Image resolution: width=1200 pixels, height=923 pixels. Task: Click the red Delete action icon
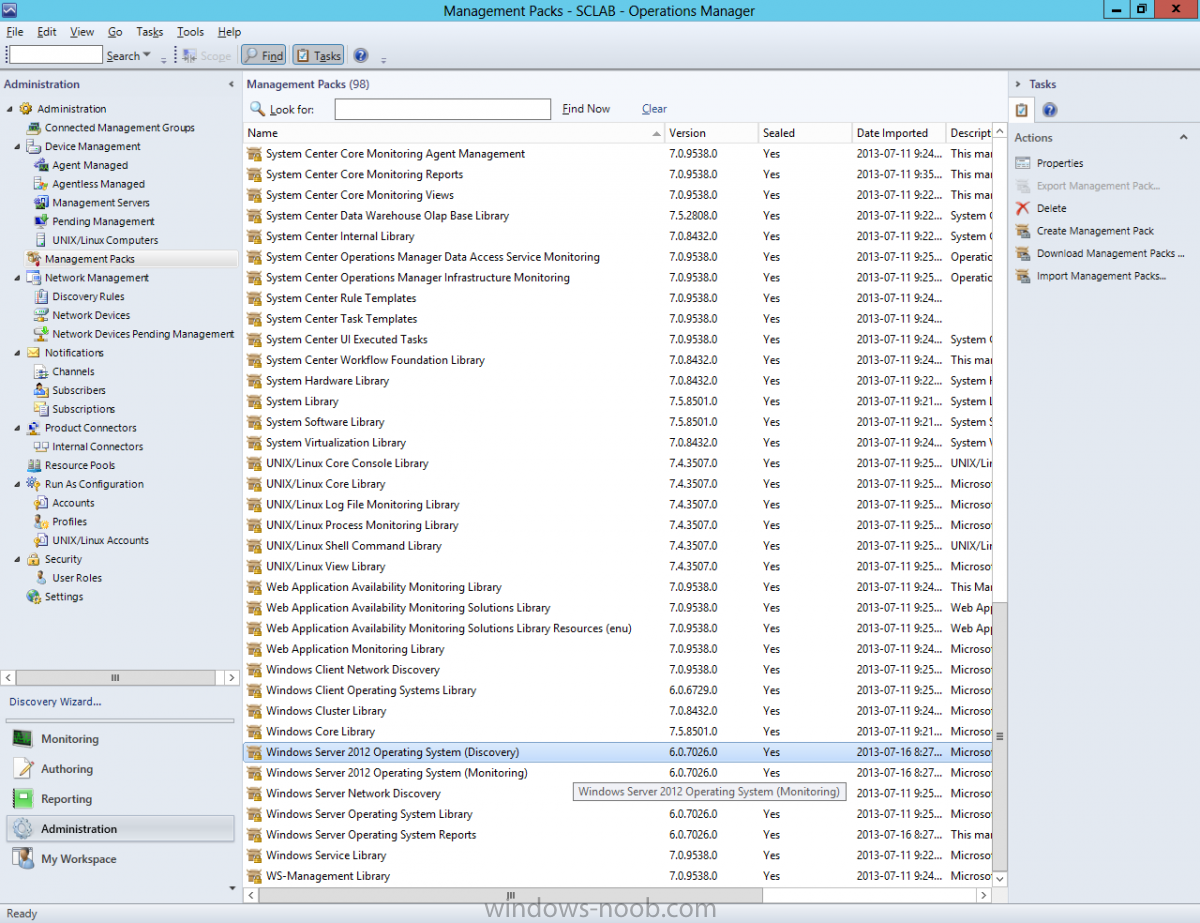1022,208
